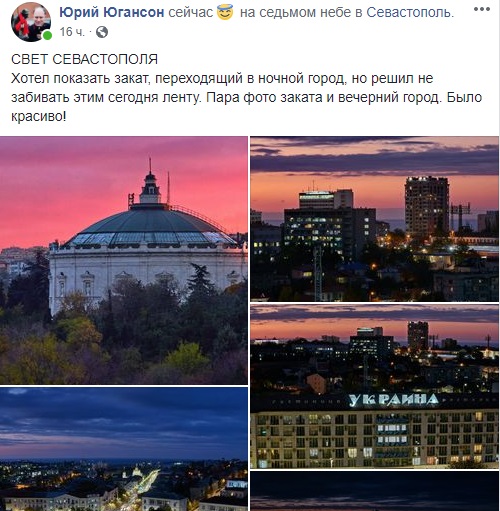Click the angel halo feeling emoji

(x=225, y=12)
